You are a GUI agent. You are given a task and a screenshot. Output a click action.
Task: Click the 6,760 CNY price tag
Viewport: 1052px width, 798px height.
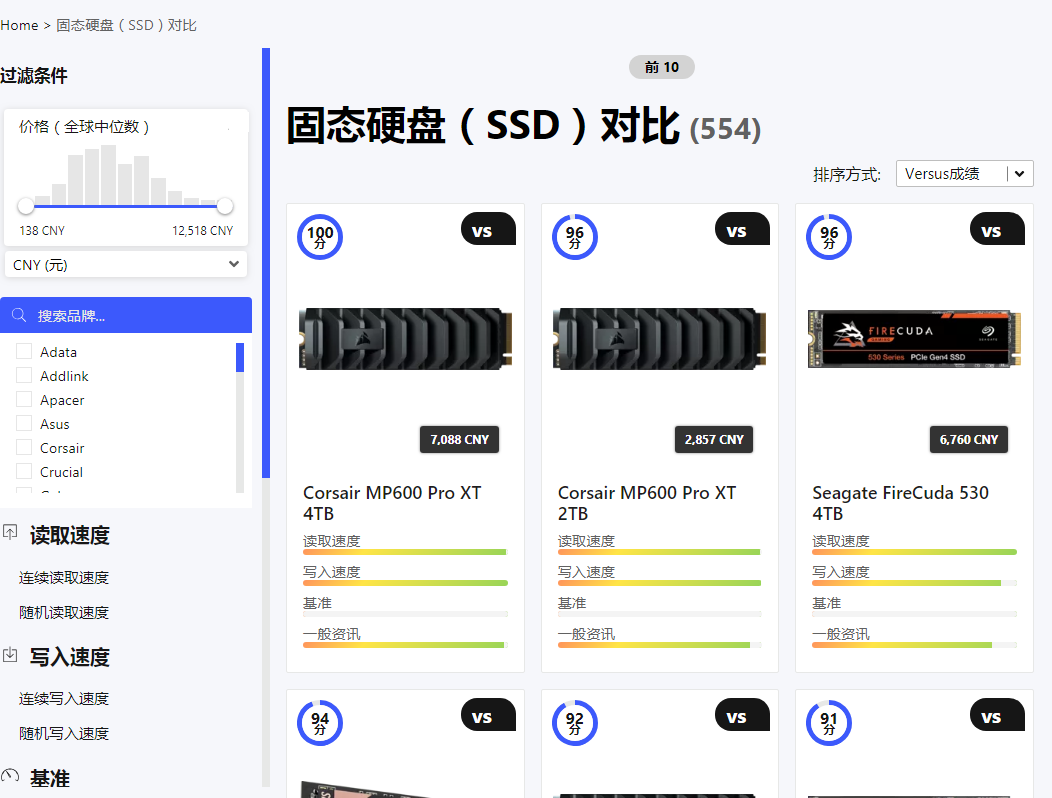click(x=969, y=440)
